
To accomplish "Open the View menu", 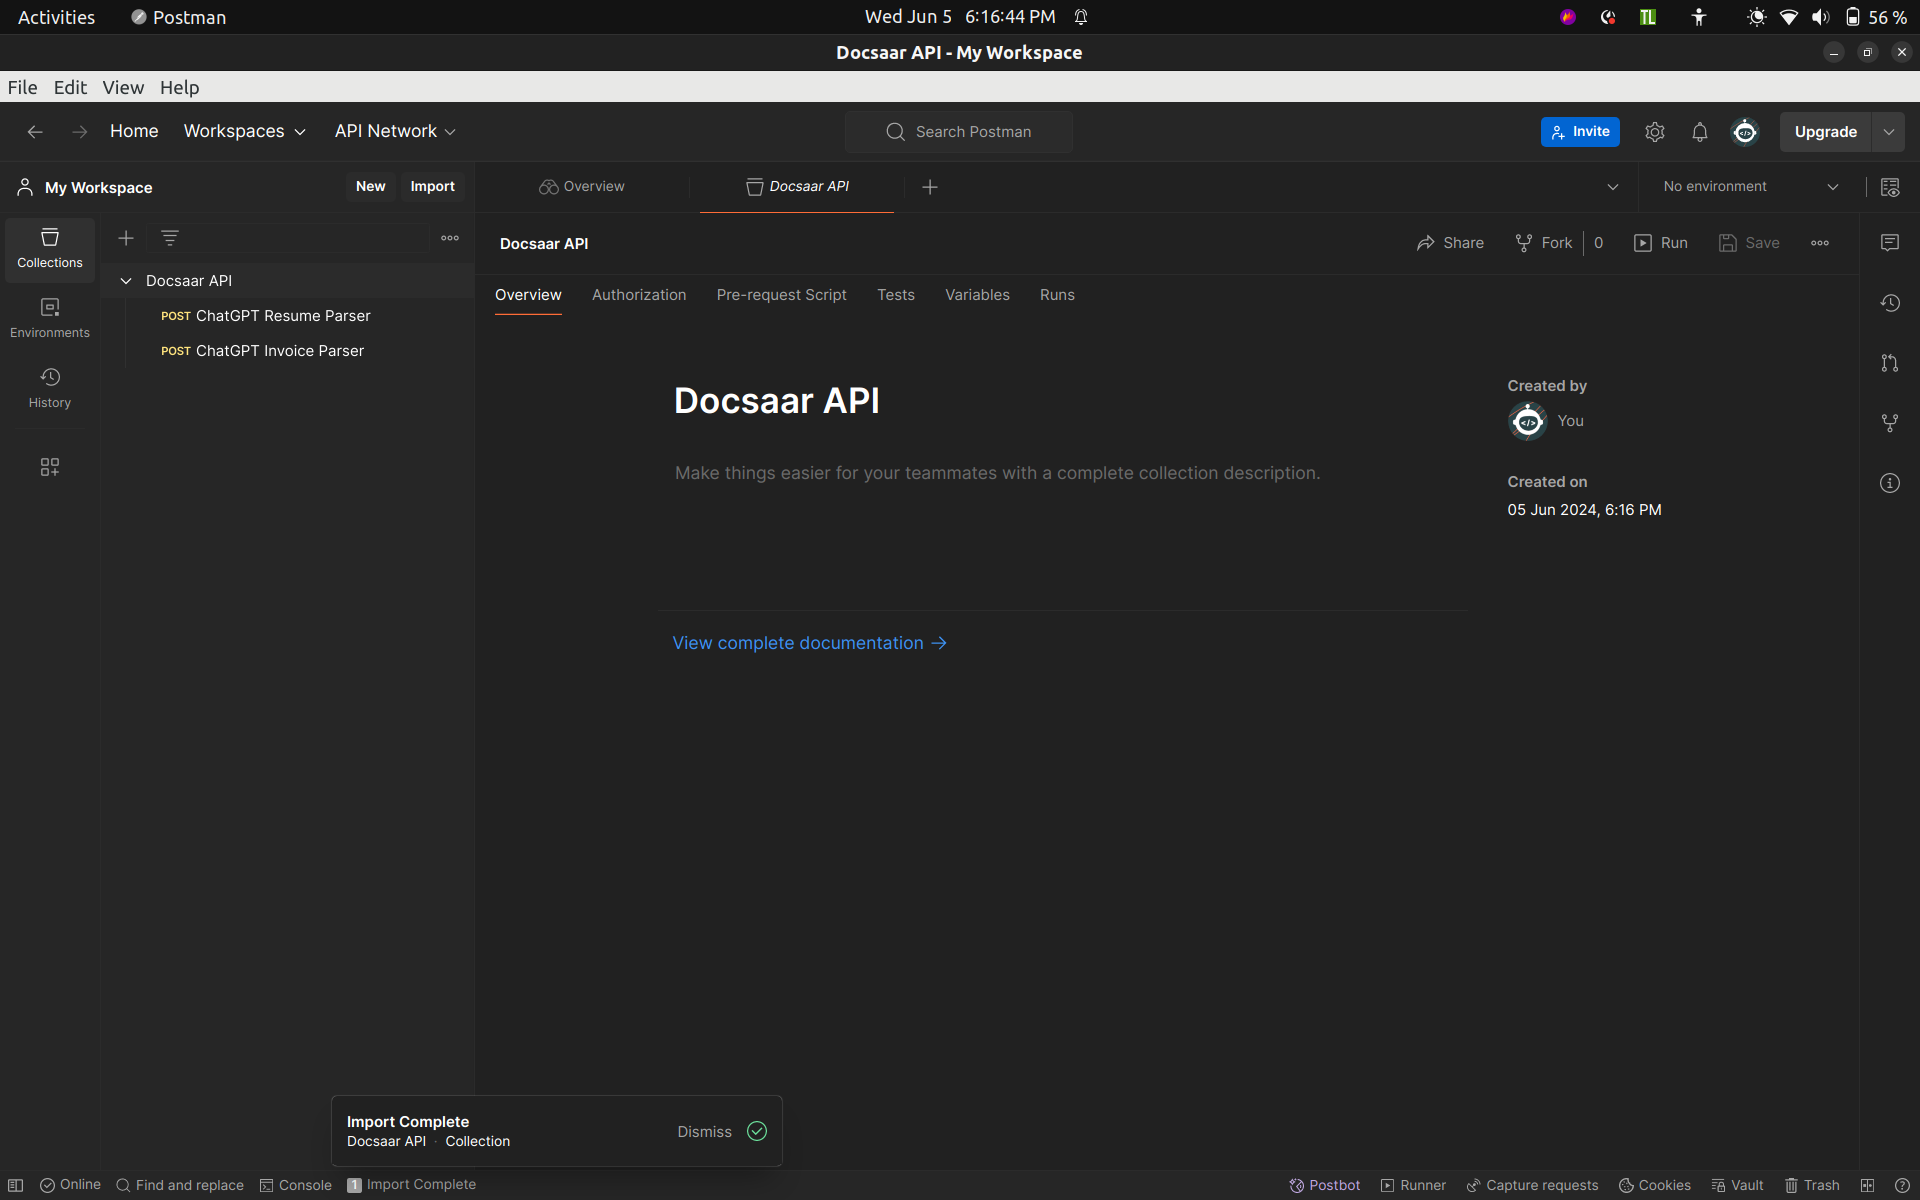I will click(123, 87).
